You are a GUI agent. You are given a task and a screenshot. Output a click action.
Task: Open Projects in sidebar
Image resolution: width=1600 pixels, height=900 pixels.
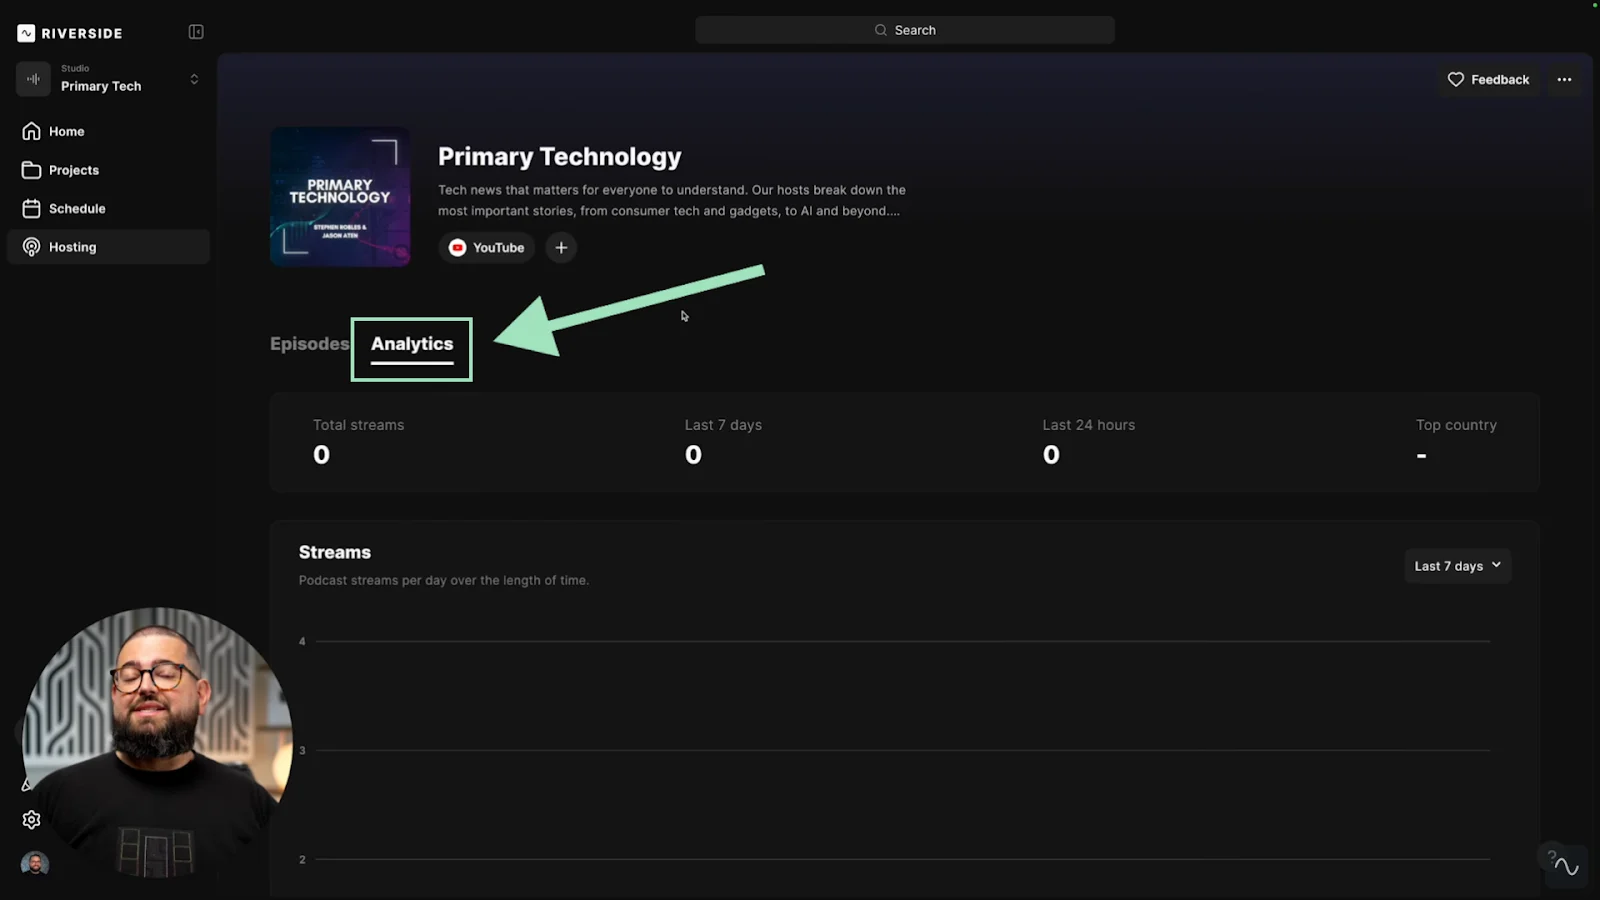click(x=108, y=170)
